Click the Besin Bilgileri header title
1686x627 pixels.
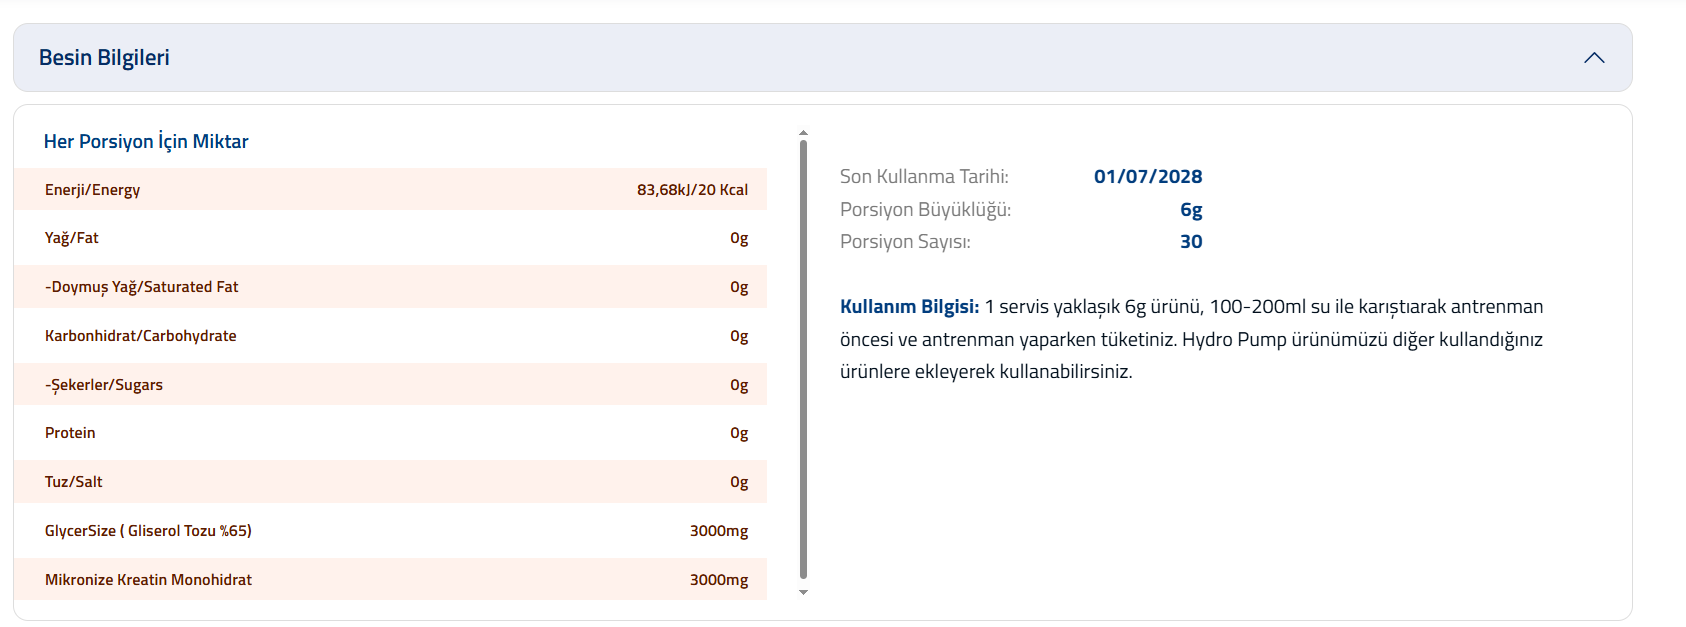104,58
